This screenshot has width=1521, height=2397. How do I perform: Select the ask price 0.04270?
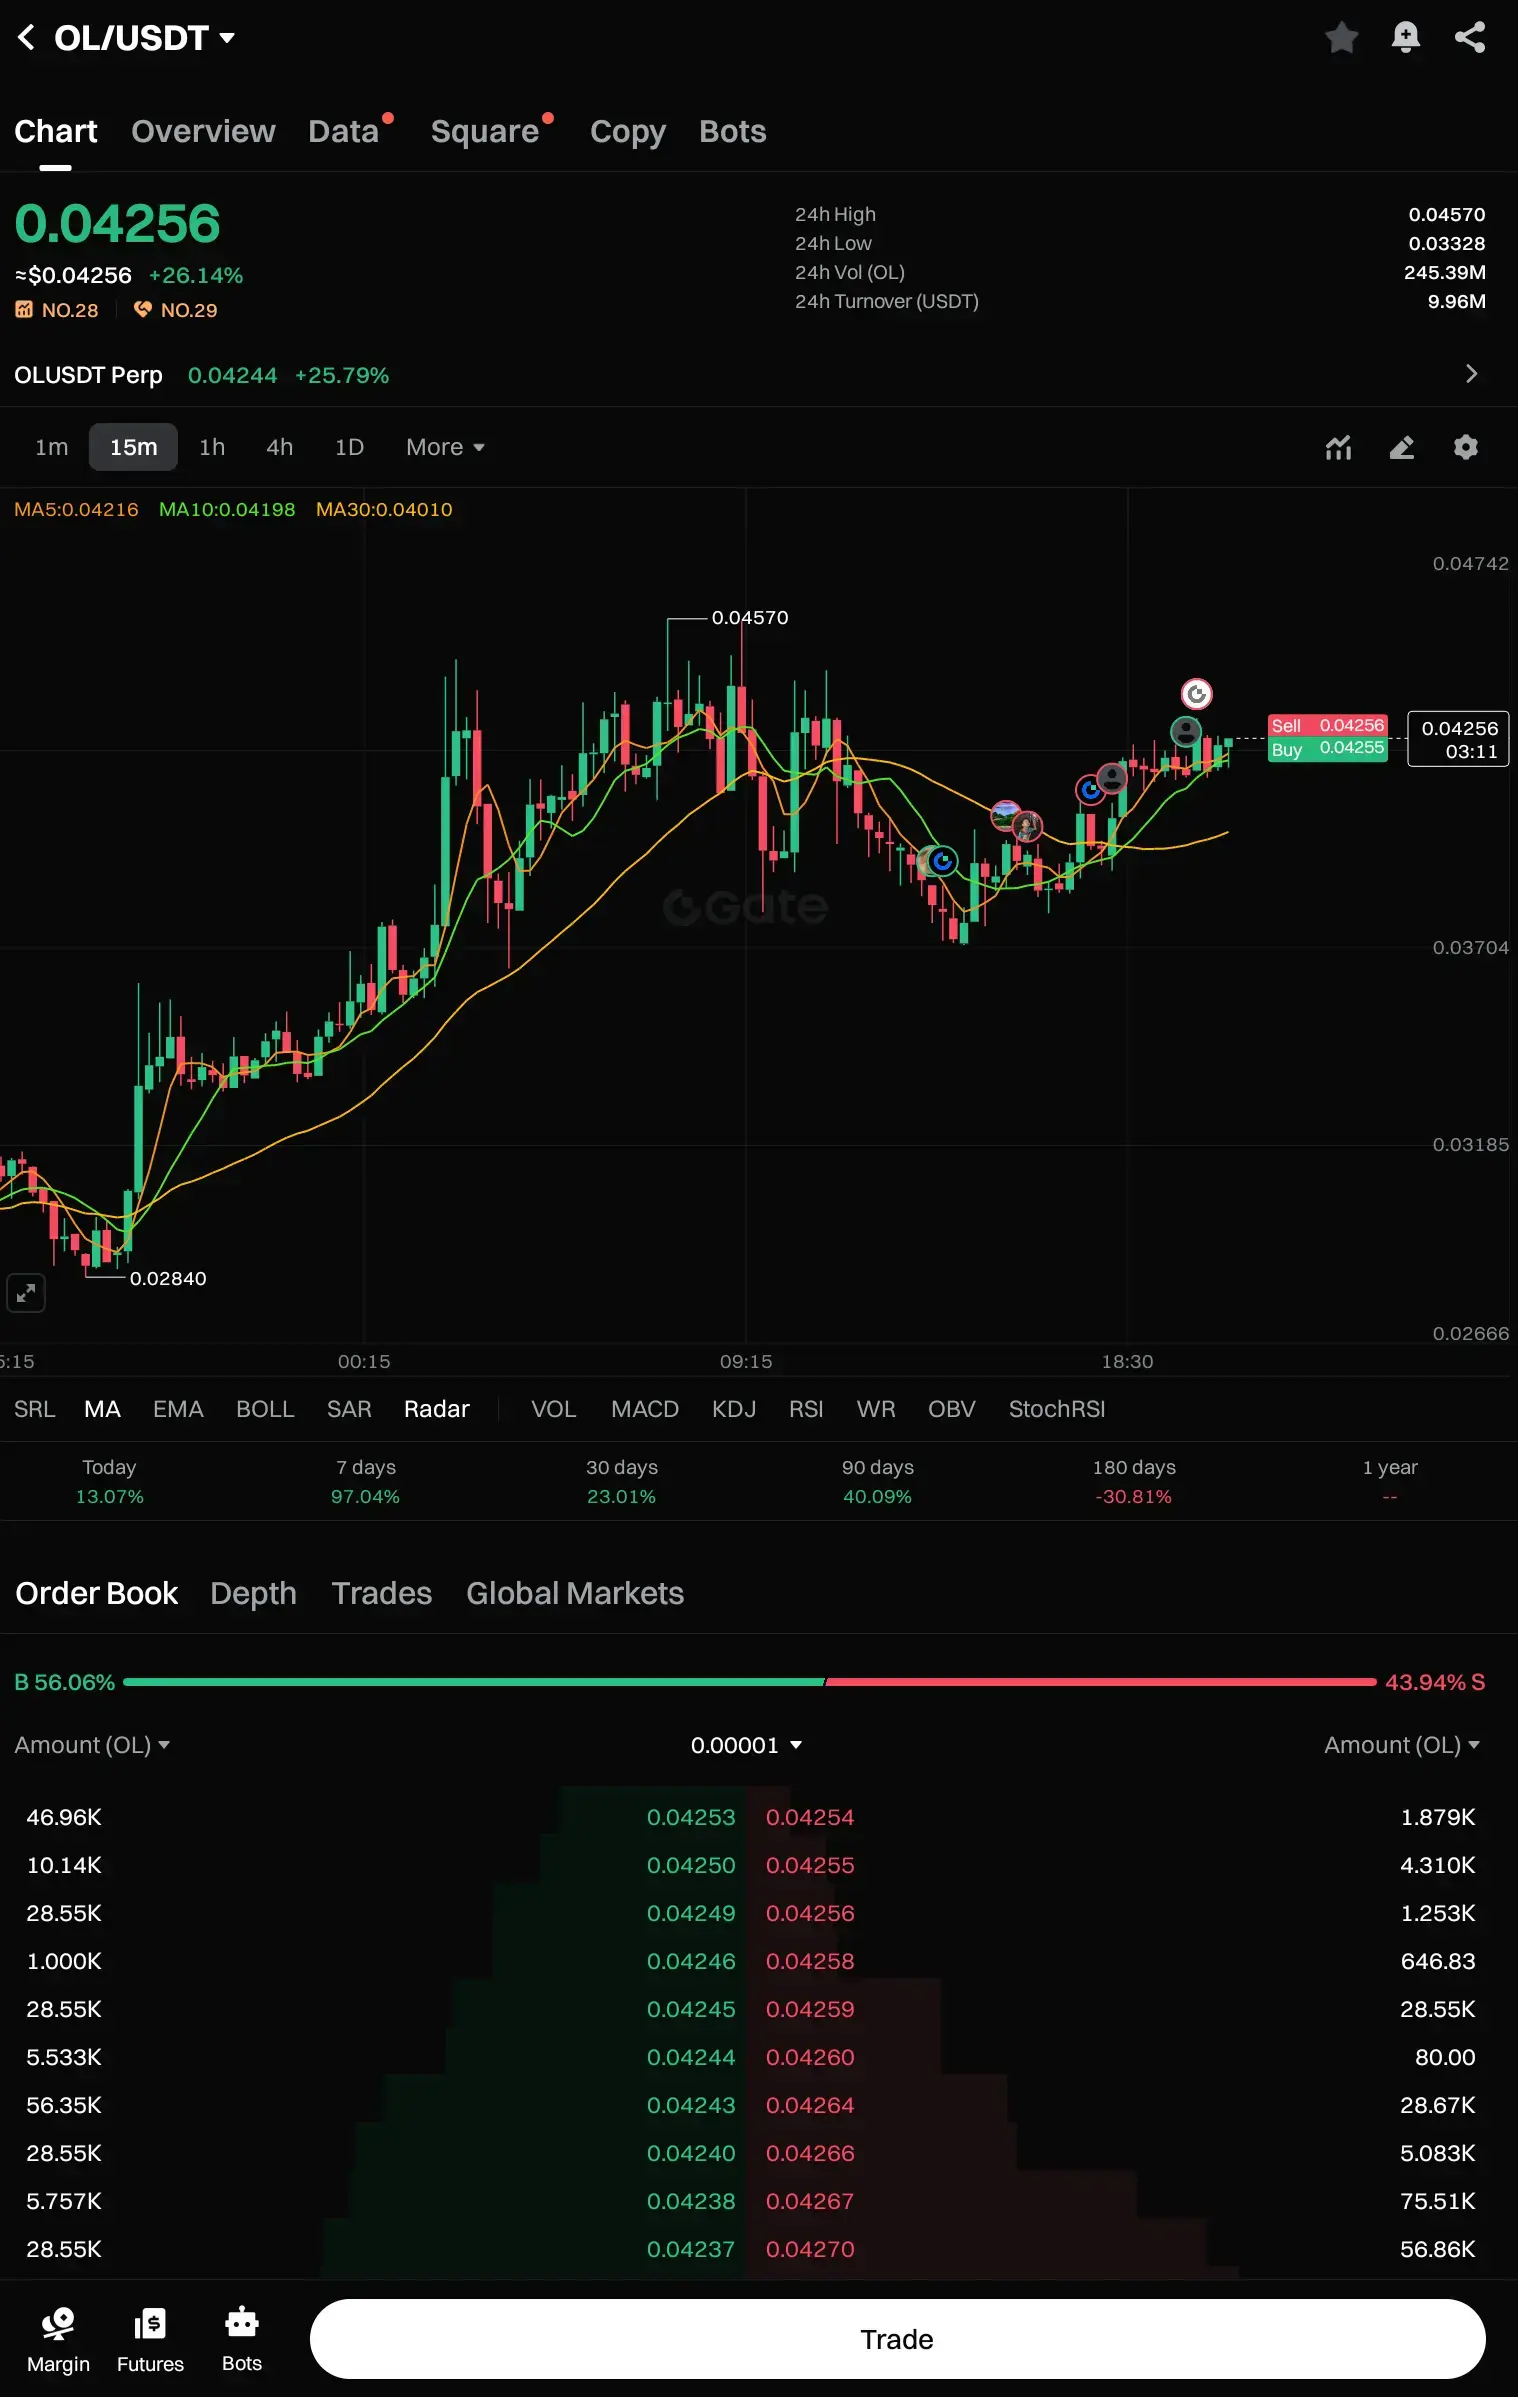810,2249
